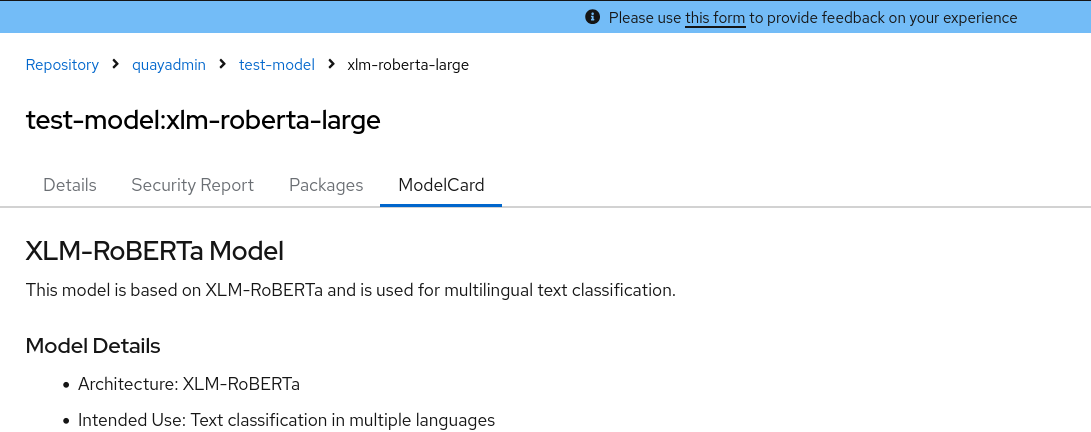Click the 'Please use' feedback banner text
The width and height of the screenshot is (1091, 432).
point(645,18)
